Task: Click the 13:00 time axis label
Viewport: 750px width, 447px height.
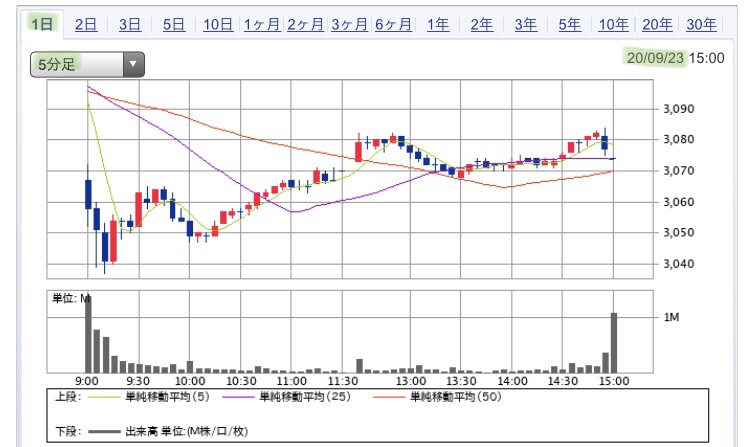Action: pos(410,381)
